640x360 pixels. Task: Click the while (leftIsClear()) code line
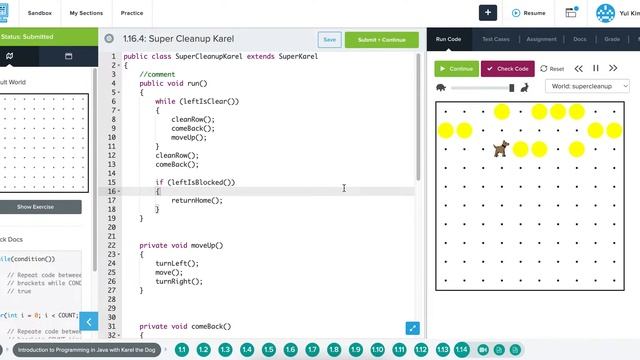[x=197, y=101]
